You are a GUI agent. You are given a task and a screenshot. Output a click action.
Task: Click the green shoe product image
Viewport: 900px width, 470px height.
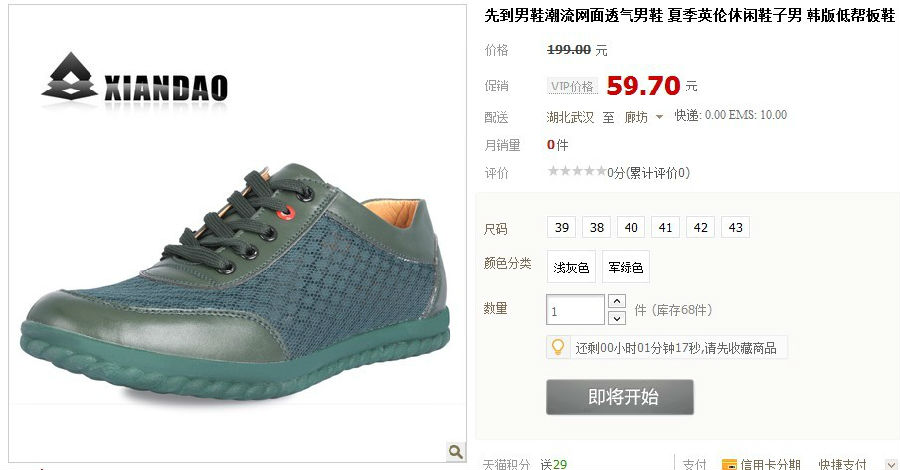237,281
